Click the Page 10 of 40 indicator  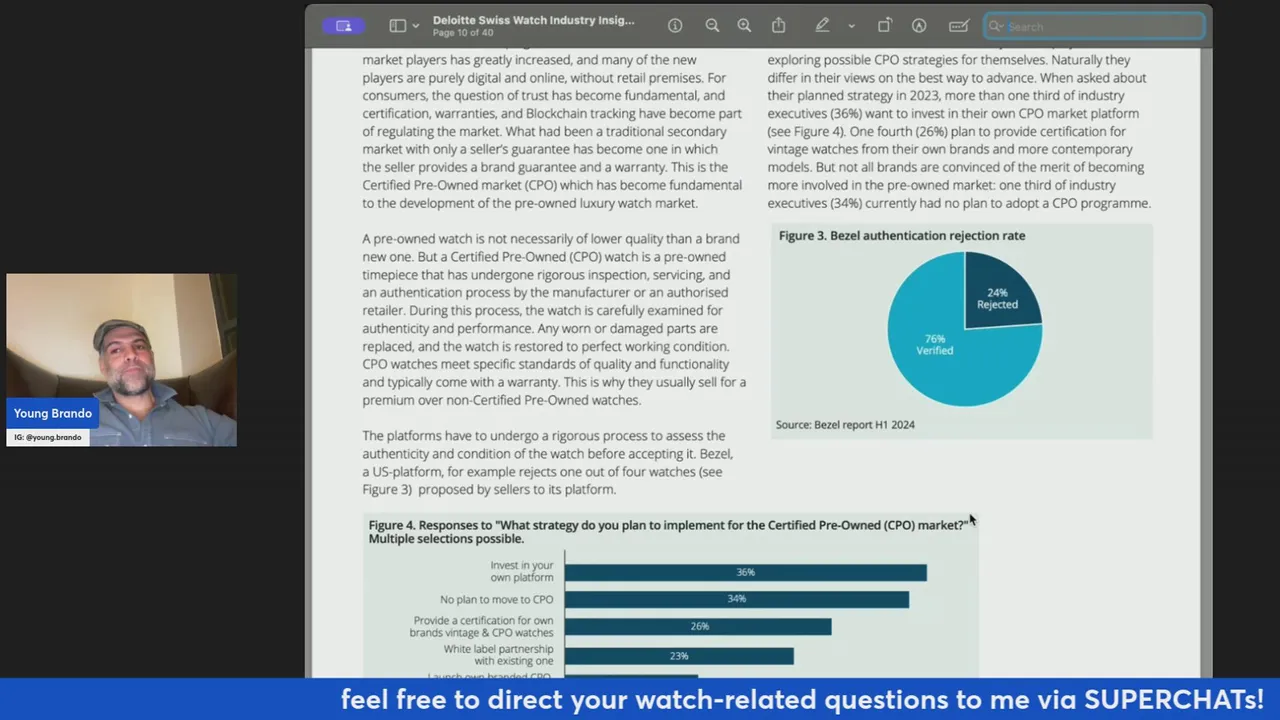click(463, 33)
